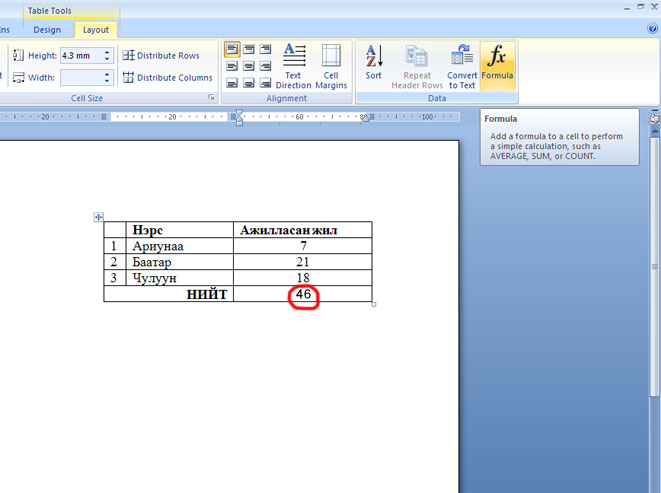Switch to the Design tab

[x=47, y=30]
